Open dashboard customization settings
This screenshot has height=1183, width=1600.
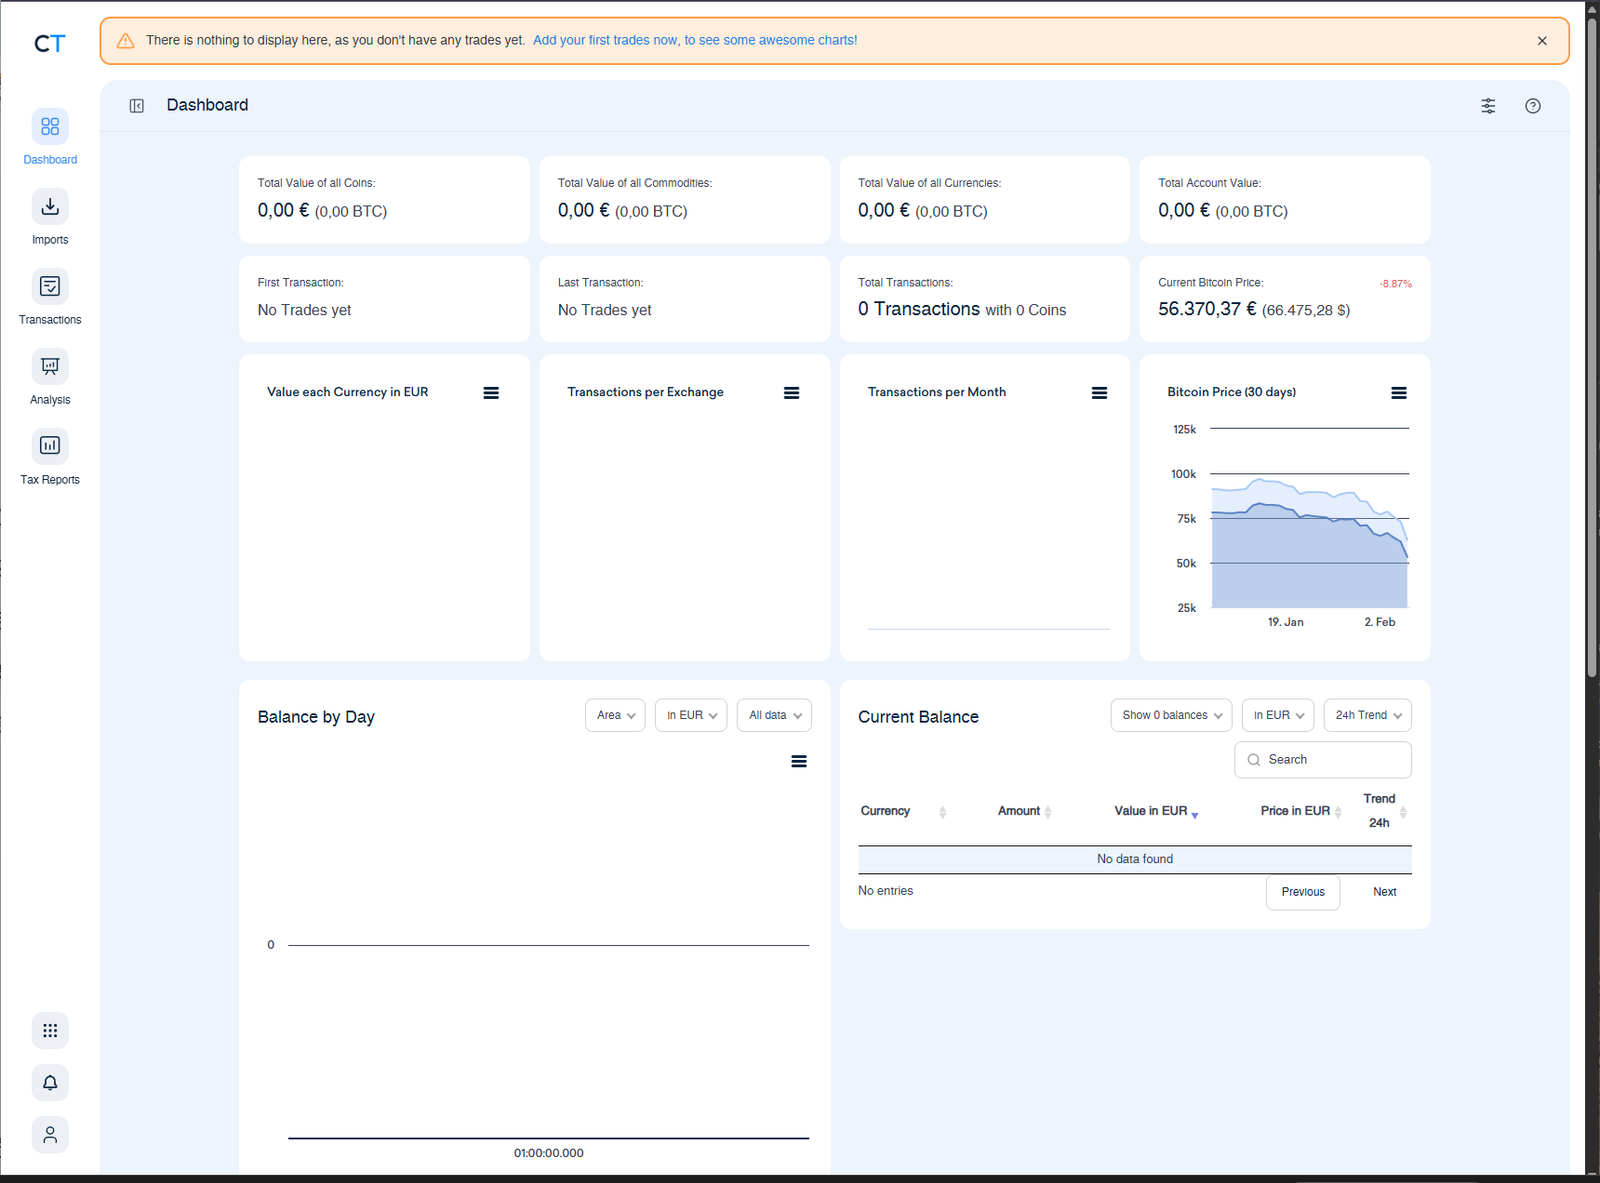1488,105
